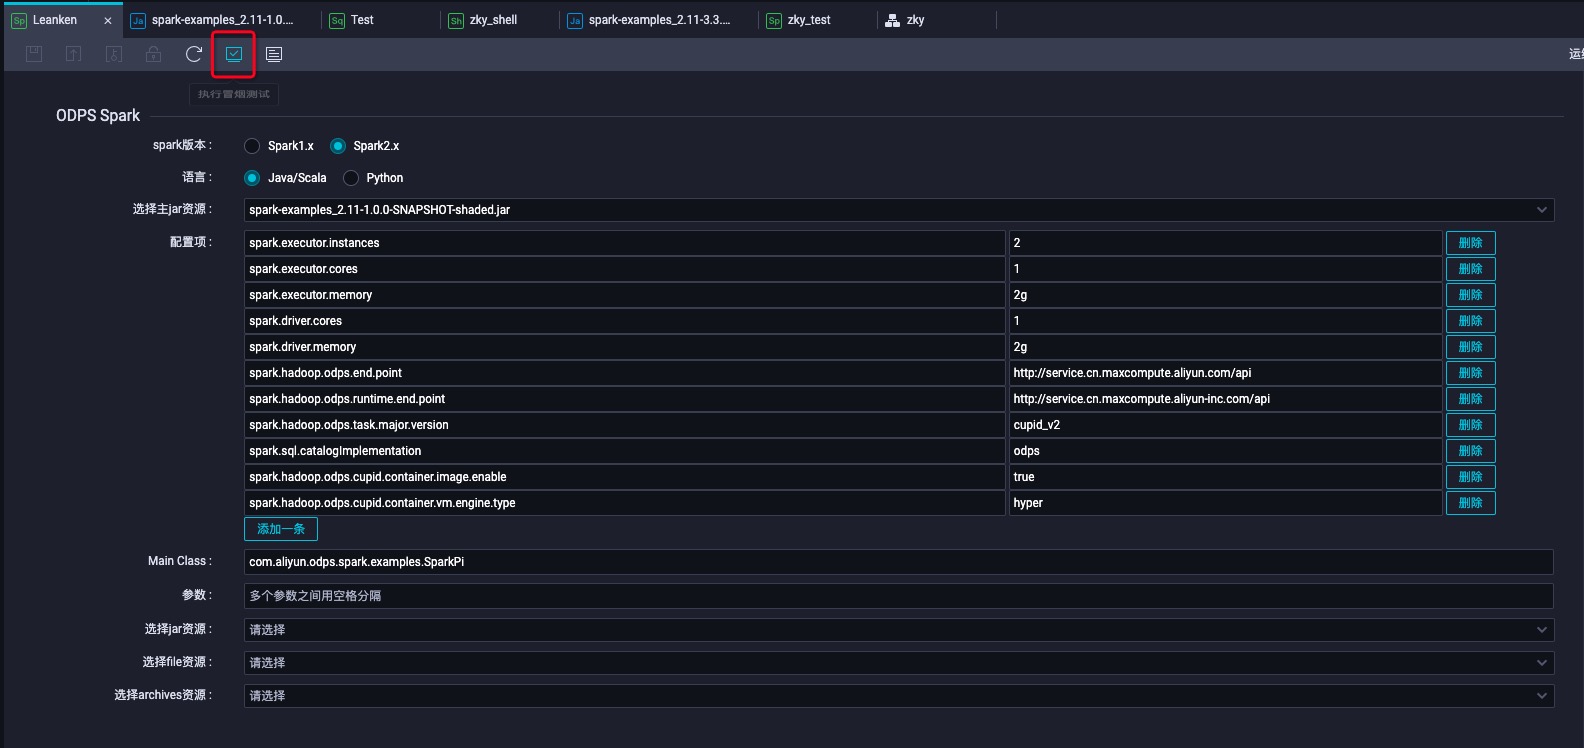
Task: Delete the cupid.container.vm.engine.type row
Action: point(1470,503)
